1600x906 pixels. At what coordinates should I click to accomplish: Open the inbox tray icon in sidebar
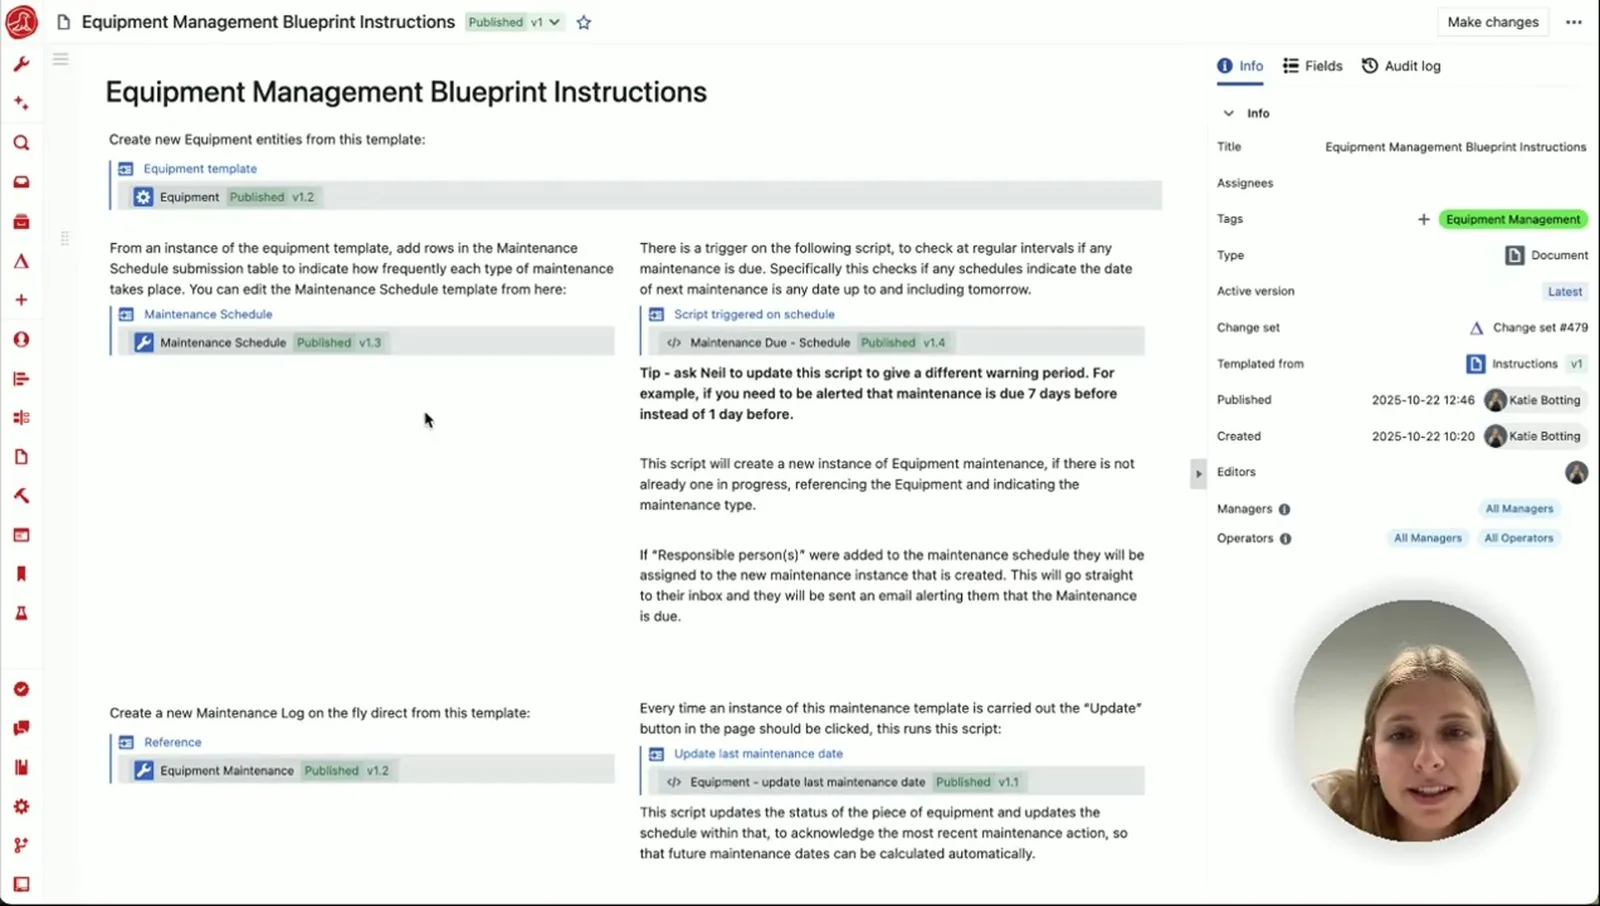click(21, 182)
